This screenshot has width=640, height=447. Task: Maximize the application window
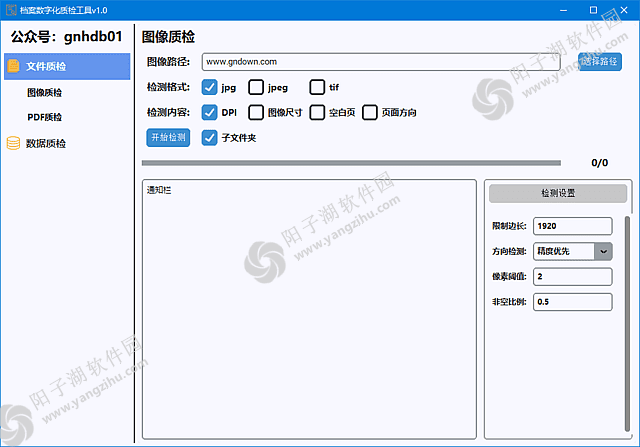click(x=593, y=10)
